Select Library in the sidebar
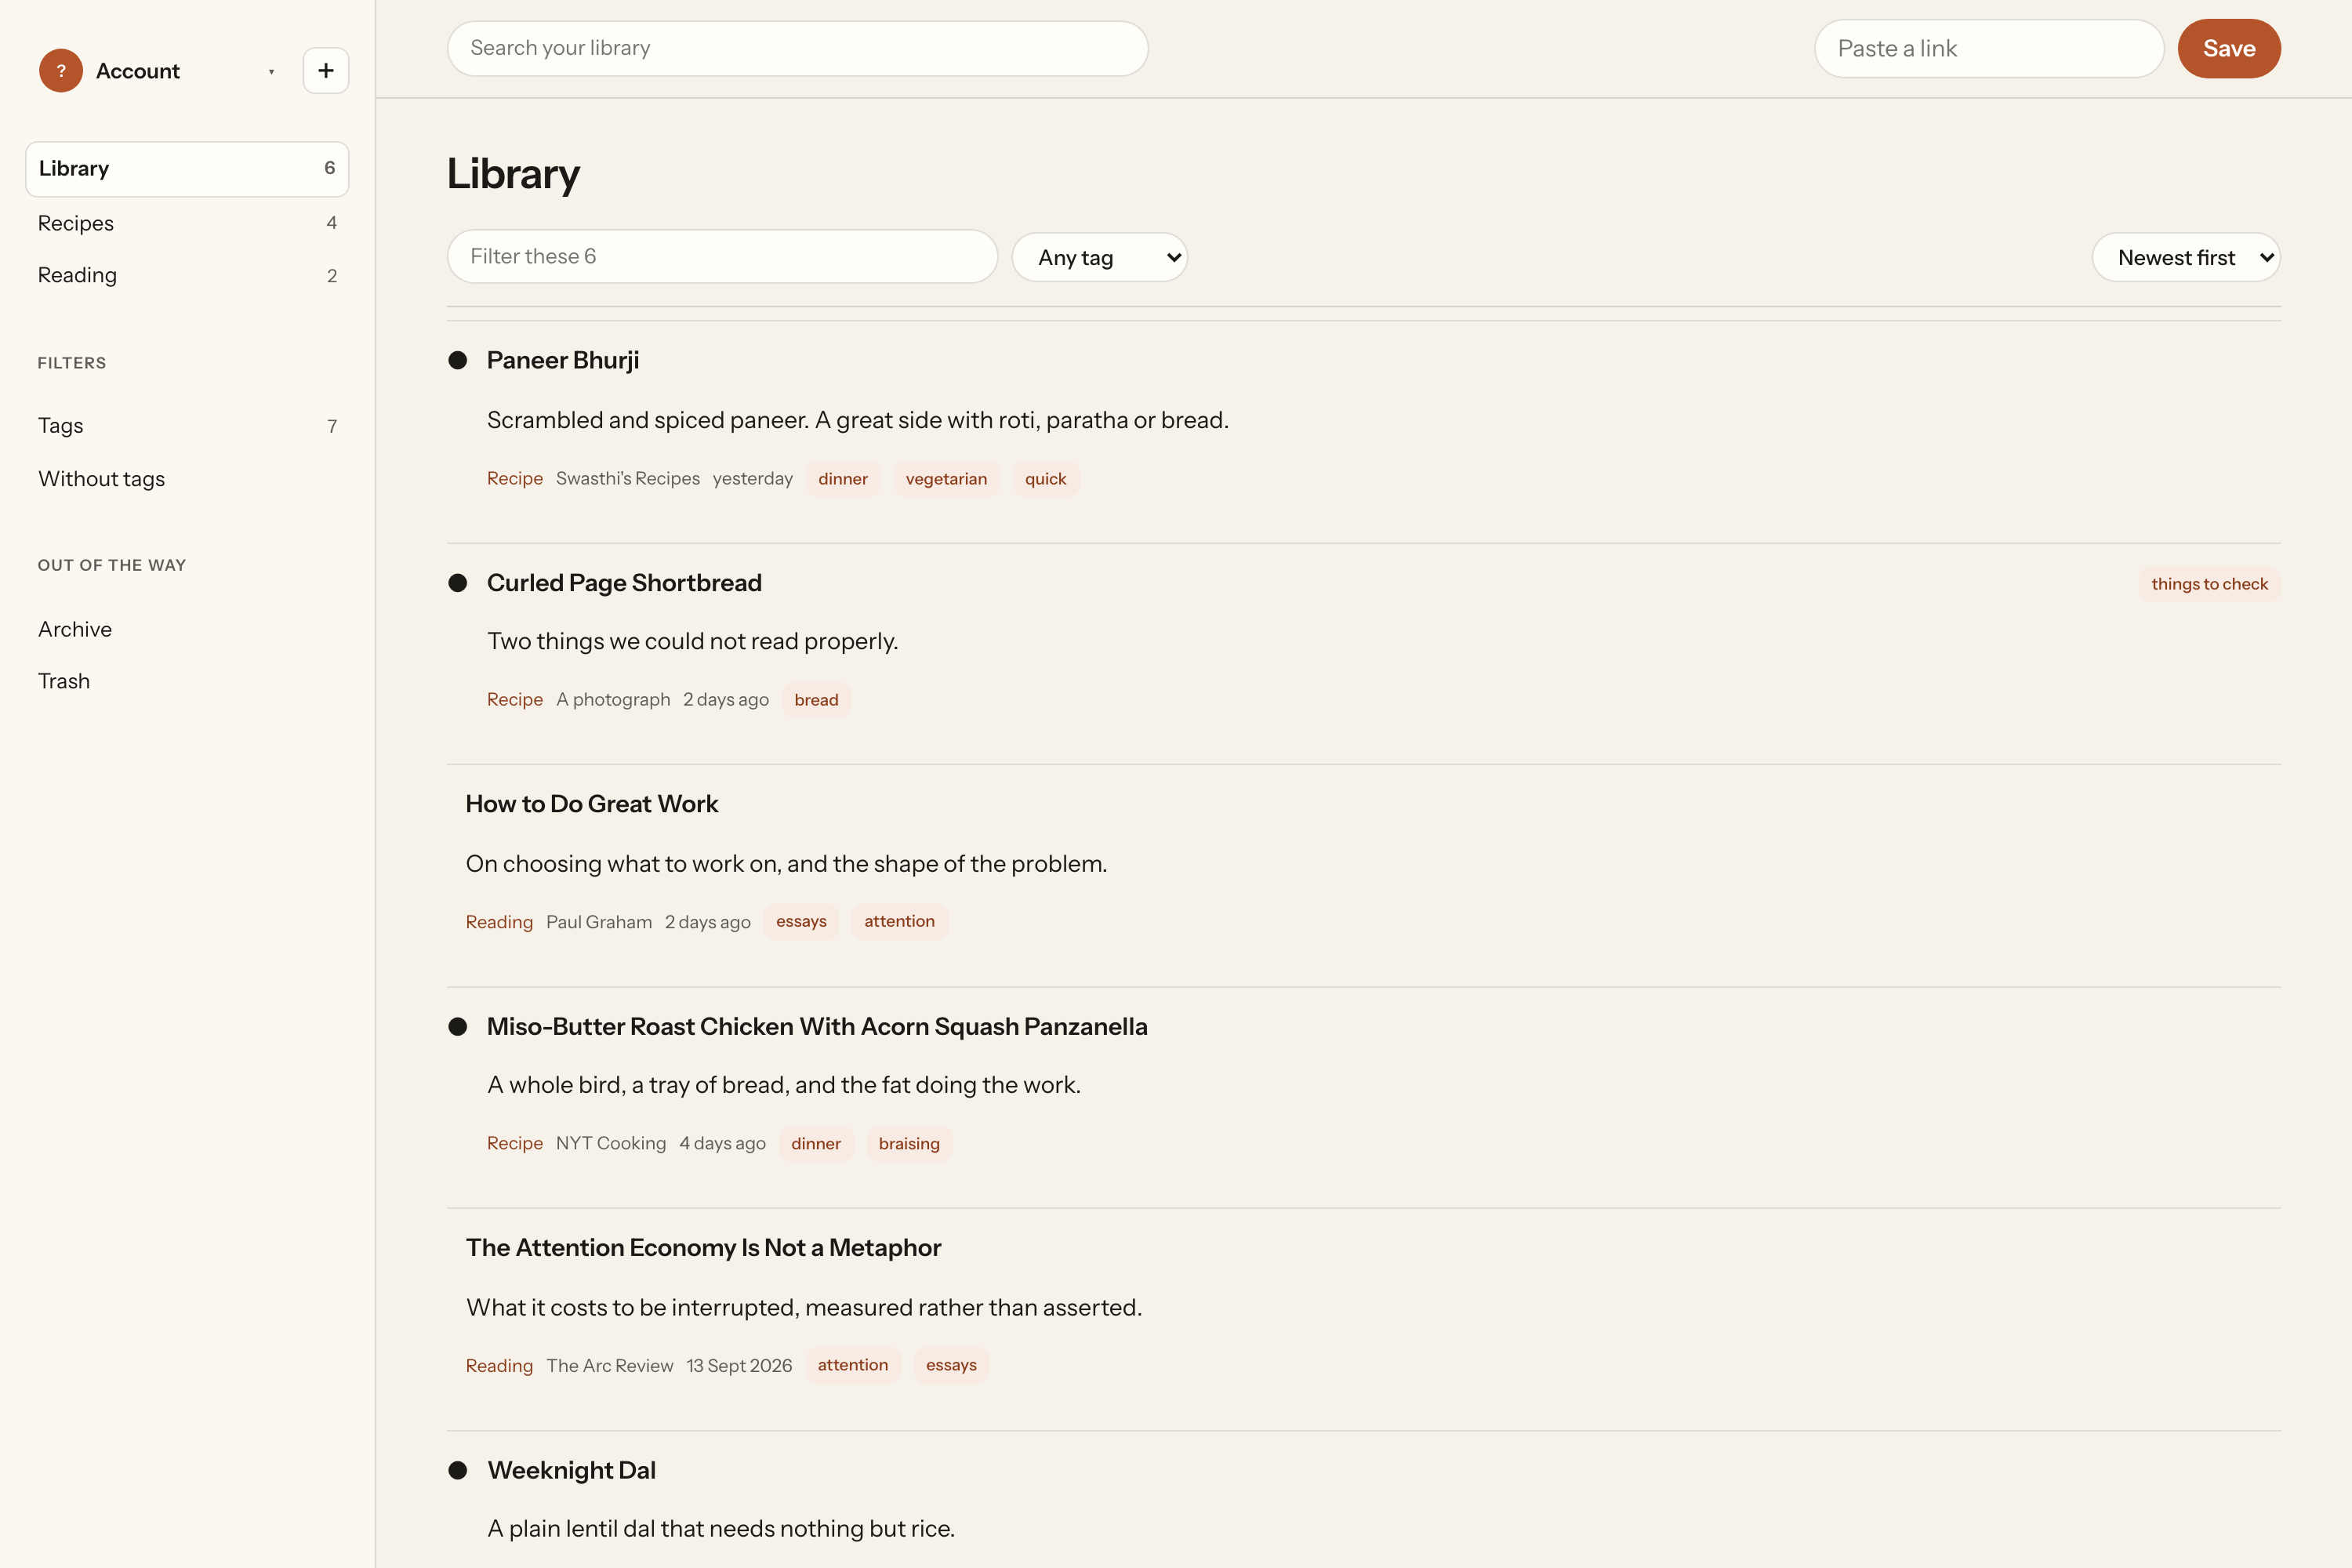 point(187,169)
